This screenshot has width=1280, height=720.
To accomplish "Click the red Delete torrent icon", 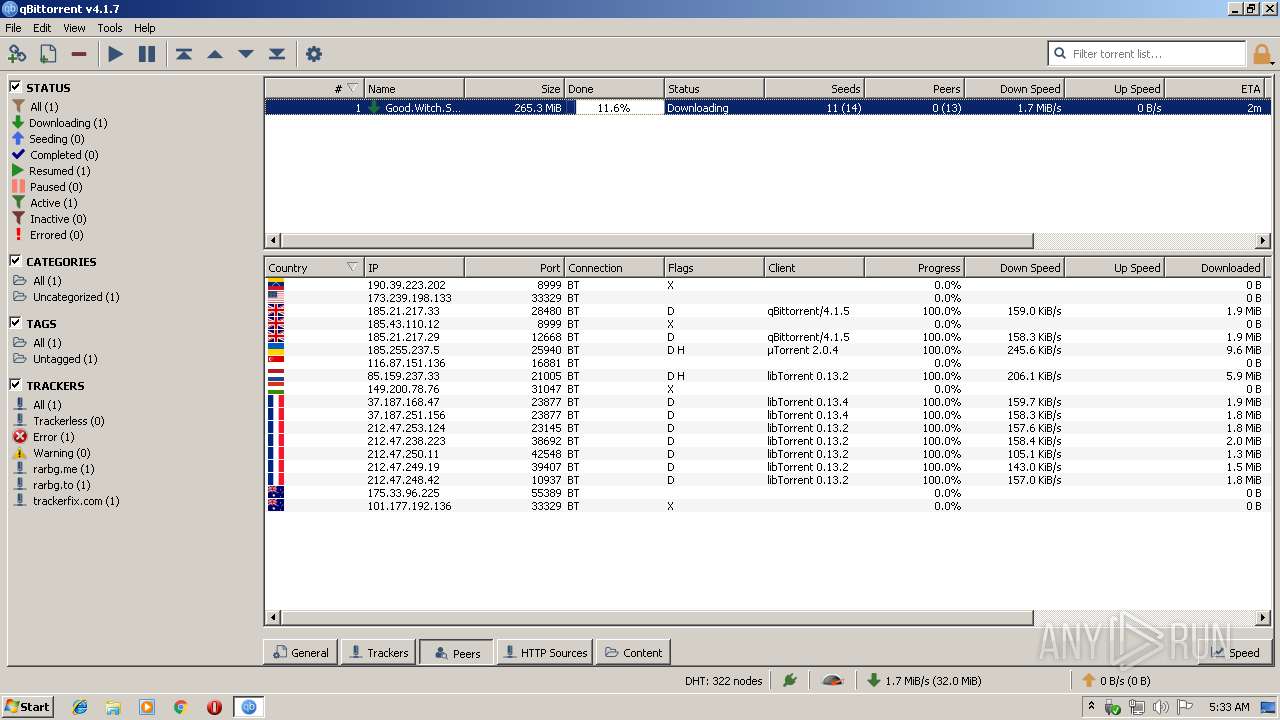I will click(x=79, y=54).
